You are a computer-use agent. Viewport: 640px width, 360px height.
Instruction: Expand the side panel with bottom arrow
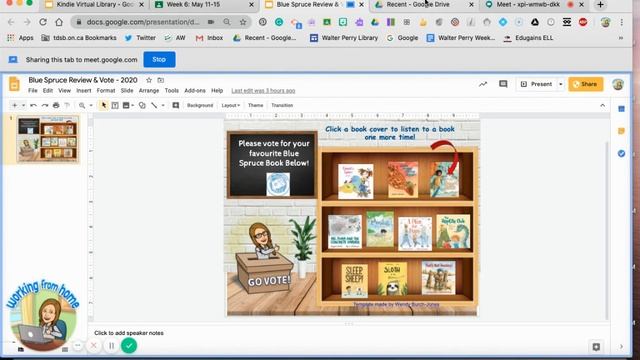[621, 347]
